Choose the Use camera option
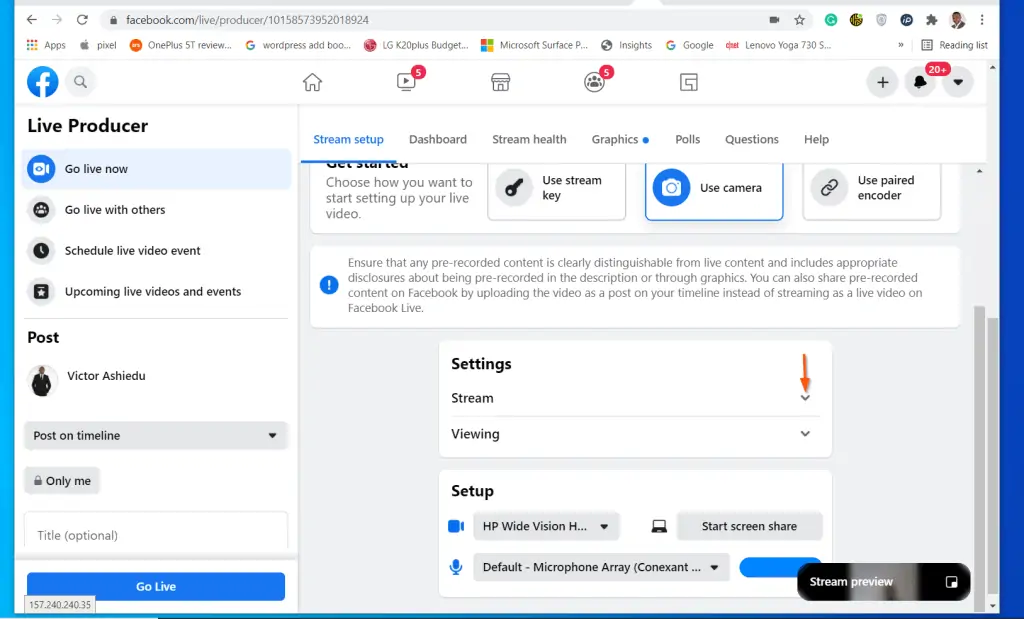This screenshot has width=1024, height=619. pos(714,189)
